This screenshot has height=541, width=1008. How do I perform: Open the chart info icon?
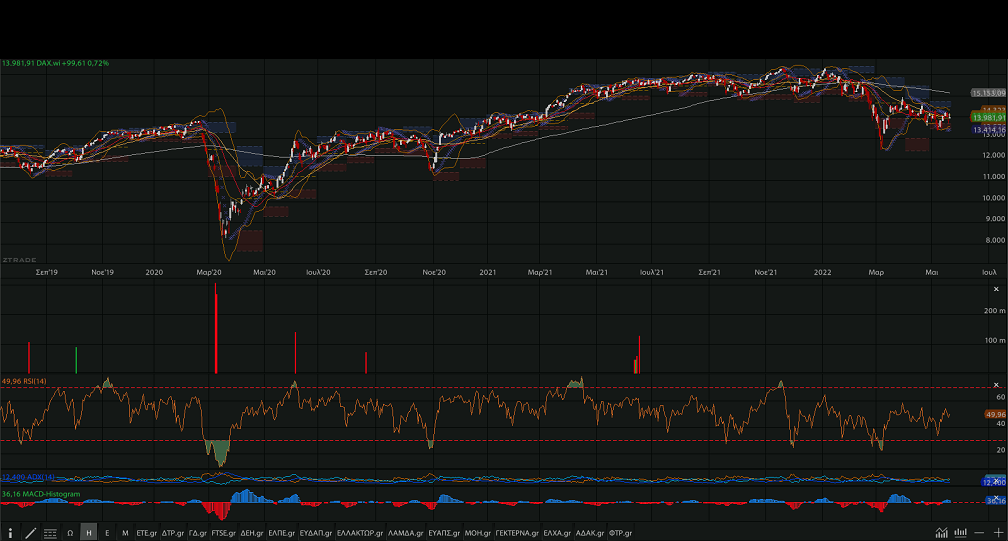coord(10,533)
